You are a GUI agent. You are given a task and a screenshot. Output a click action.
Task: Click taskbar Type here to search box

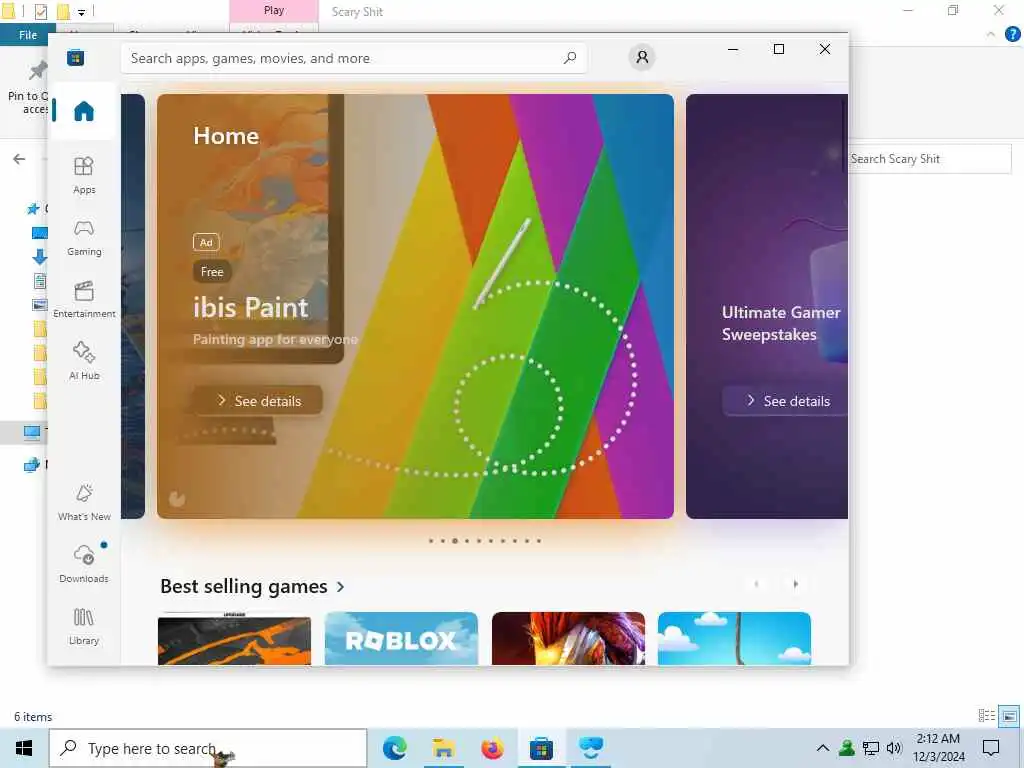click(x=208, y=748)
